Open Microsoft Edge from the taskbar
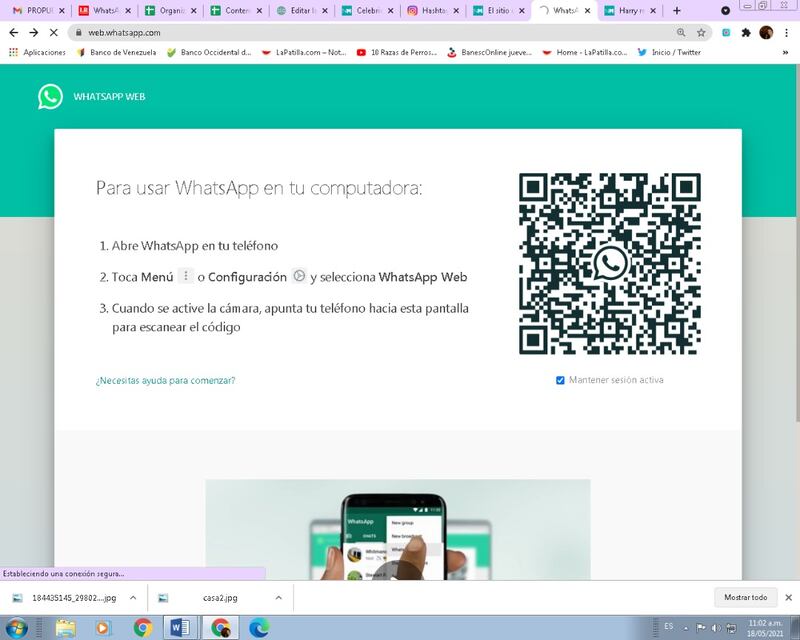This screenshot has height=640, width=800. (x=259, y=627)
